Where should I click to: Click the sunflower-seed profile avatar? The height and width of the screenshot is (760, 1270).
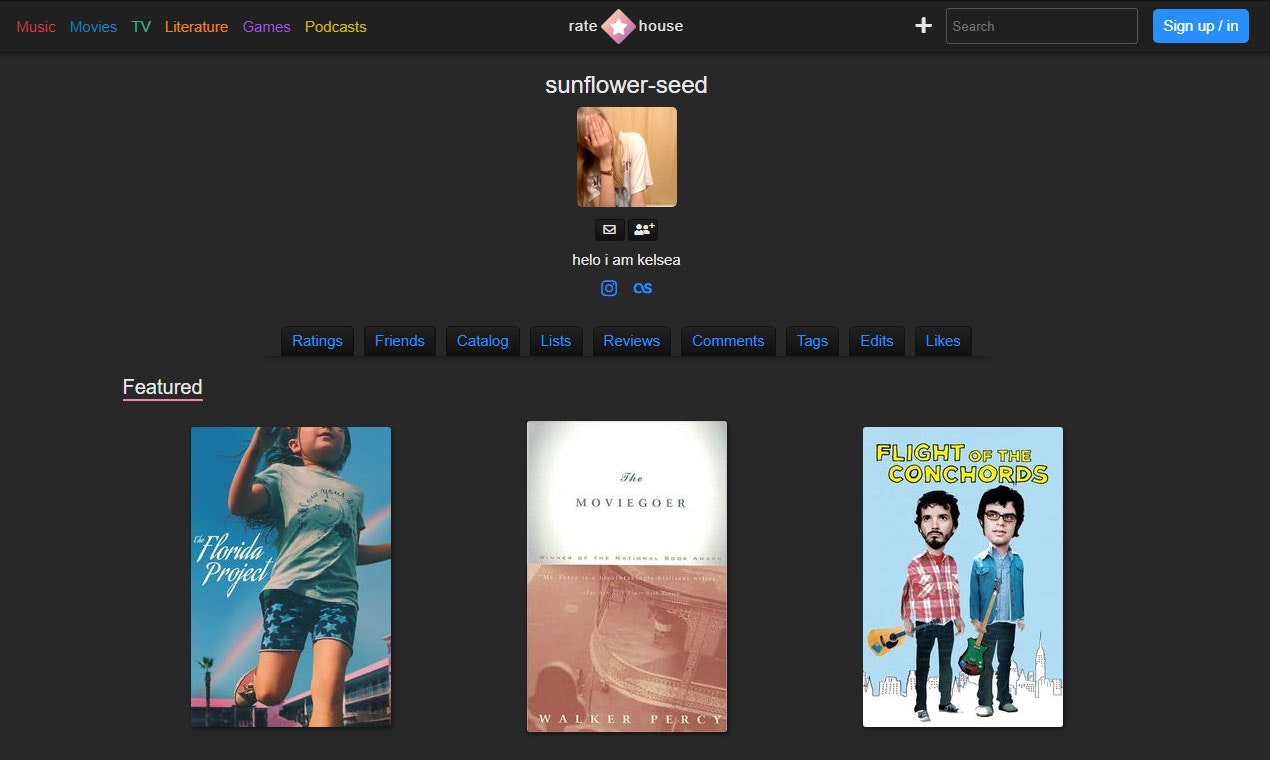[627, 157]
